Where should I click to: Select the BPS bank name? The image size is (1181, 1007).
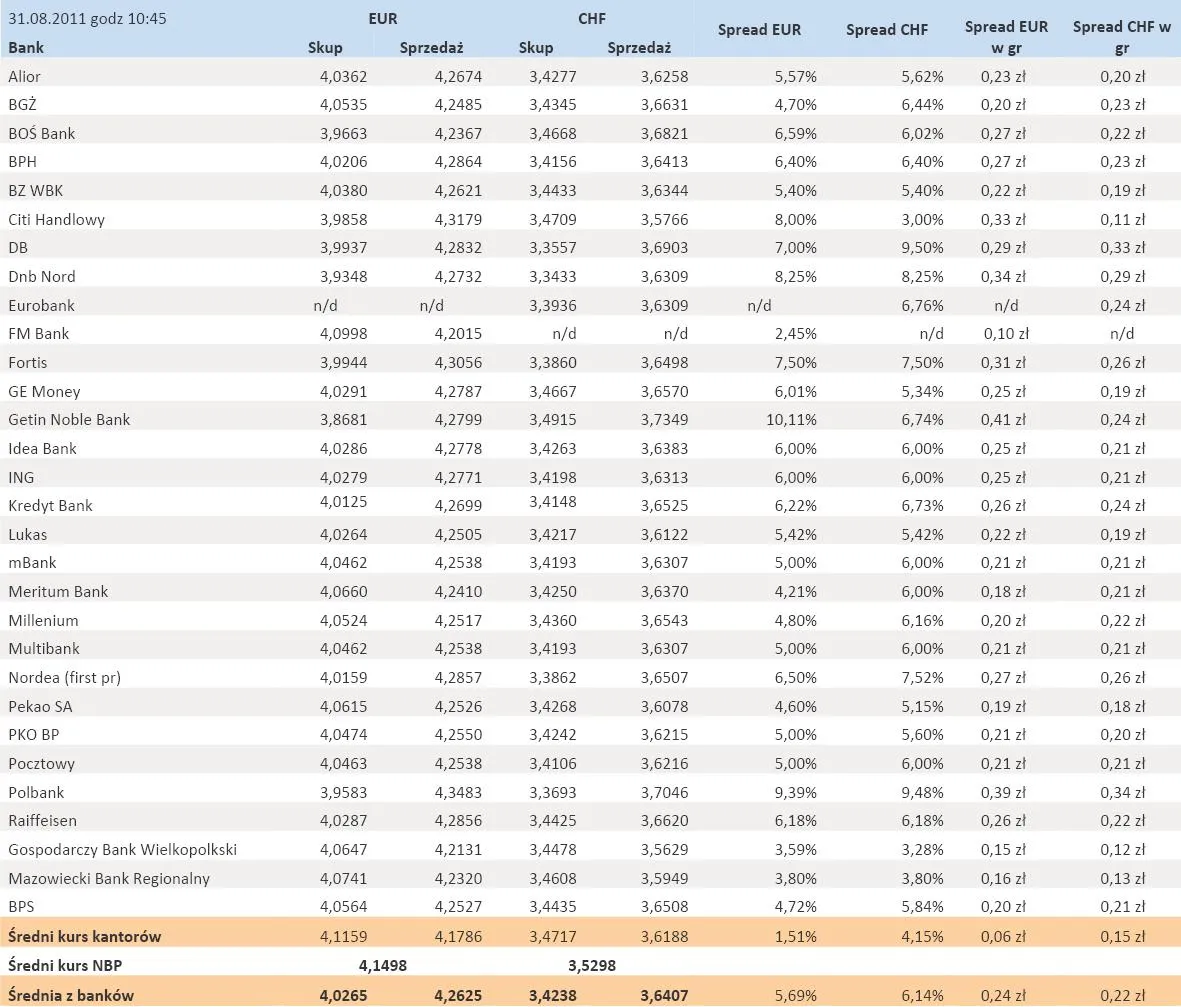21,906
